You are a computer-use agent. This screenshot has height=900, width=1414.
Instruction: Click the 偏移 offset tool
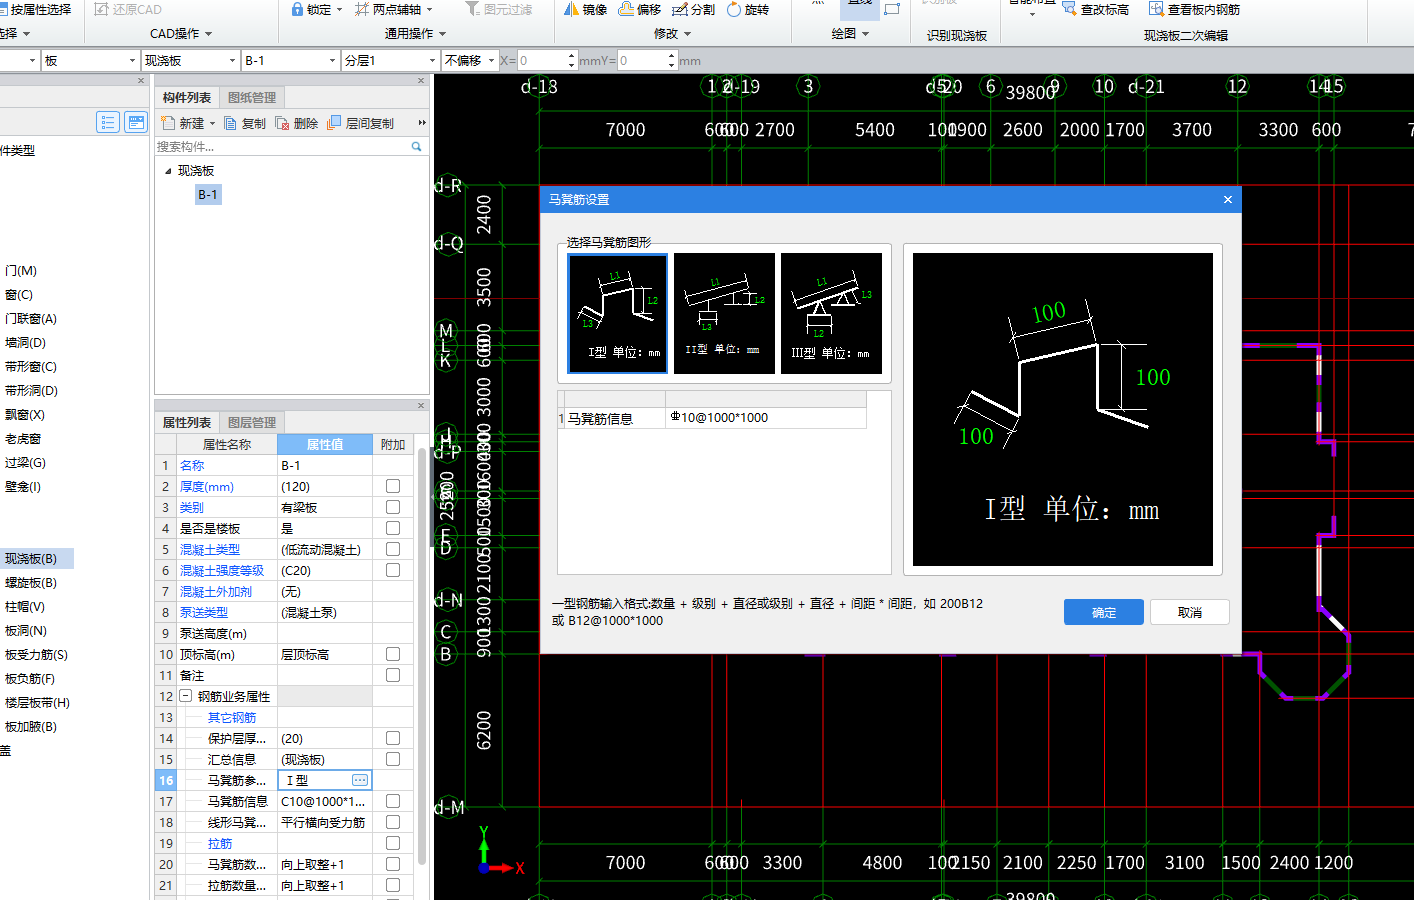639,9
